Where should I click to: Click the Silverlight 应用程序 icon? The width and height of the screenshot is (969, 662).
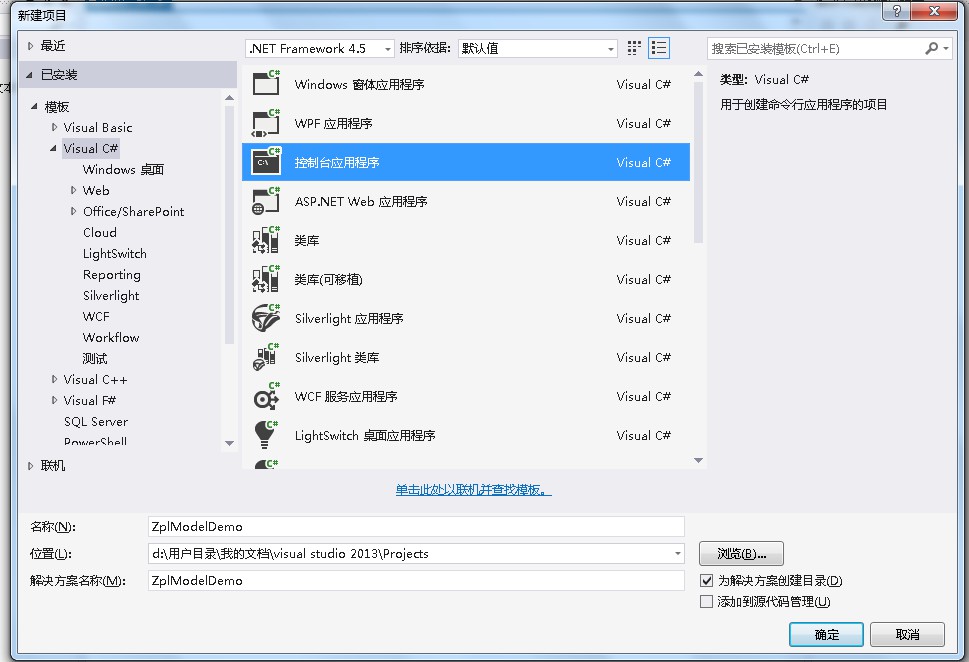click(266, 318)
